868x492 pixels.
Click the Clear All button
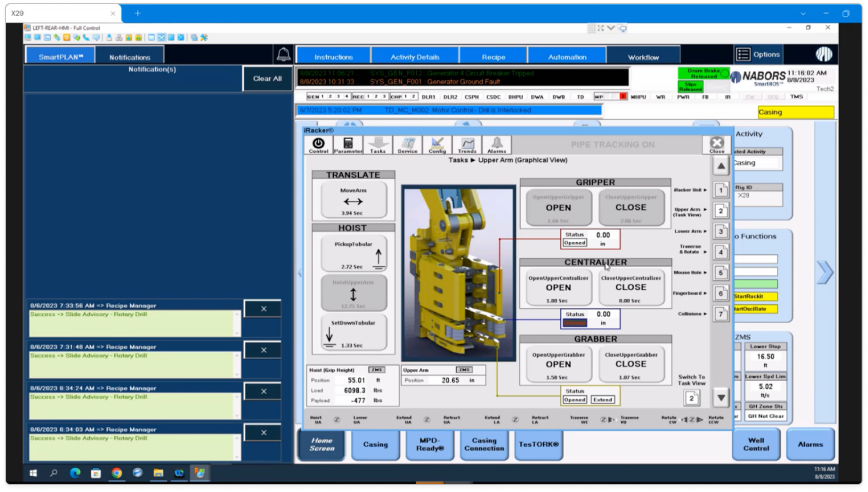point(267,79)
